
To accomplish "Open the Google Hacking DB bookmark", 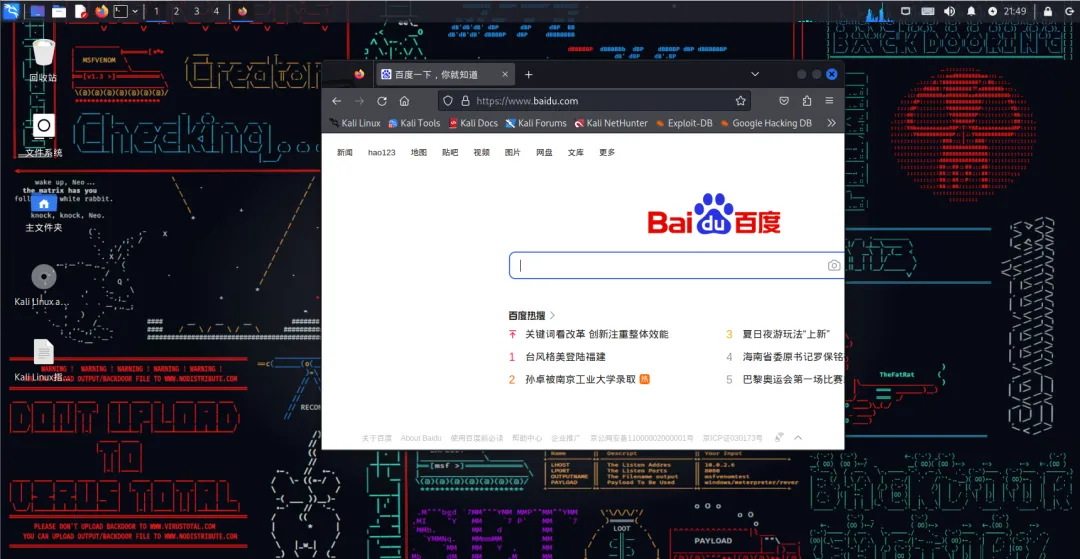I will click(x=766, y=123).
